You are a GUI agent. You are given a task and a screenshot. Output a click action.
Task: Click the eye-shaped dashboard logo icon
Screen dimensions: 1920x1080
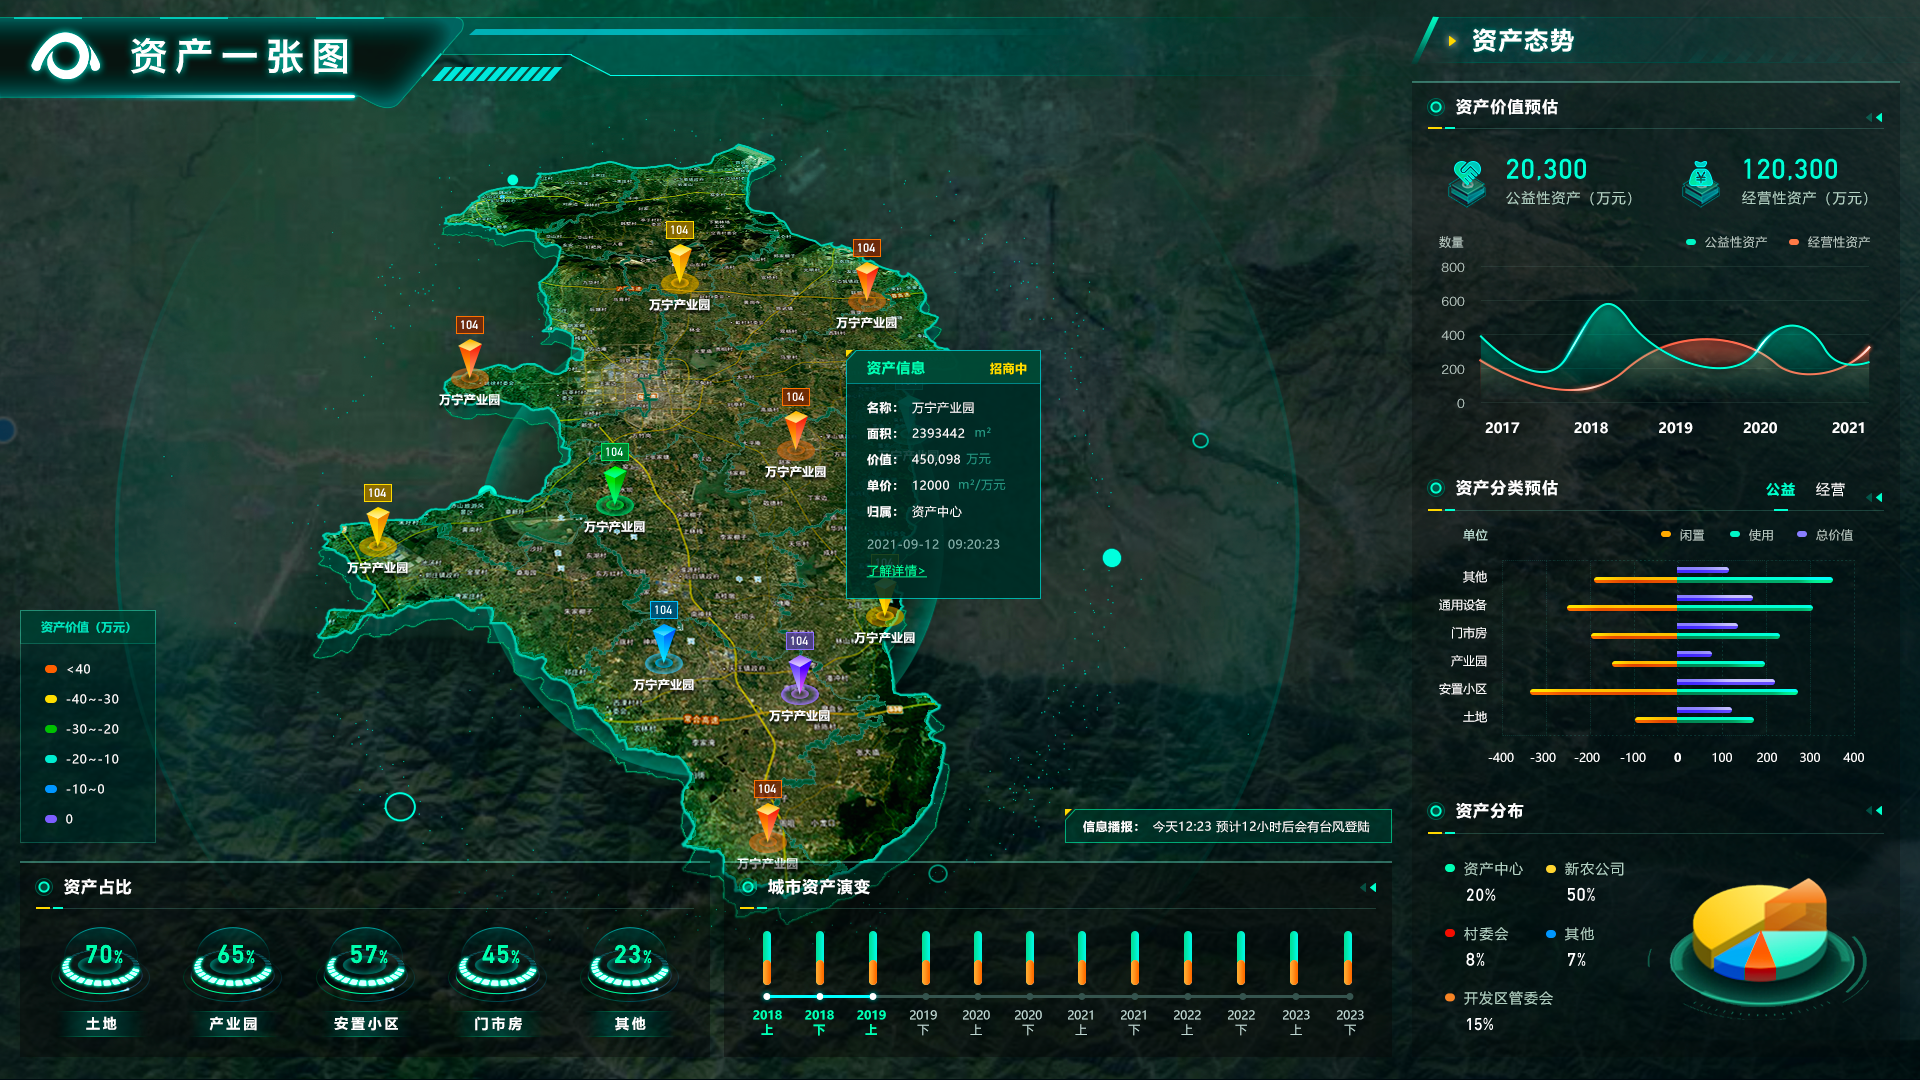click(66, 57)
